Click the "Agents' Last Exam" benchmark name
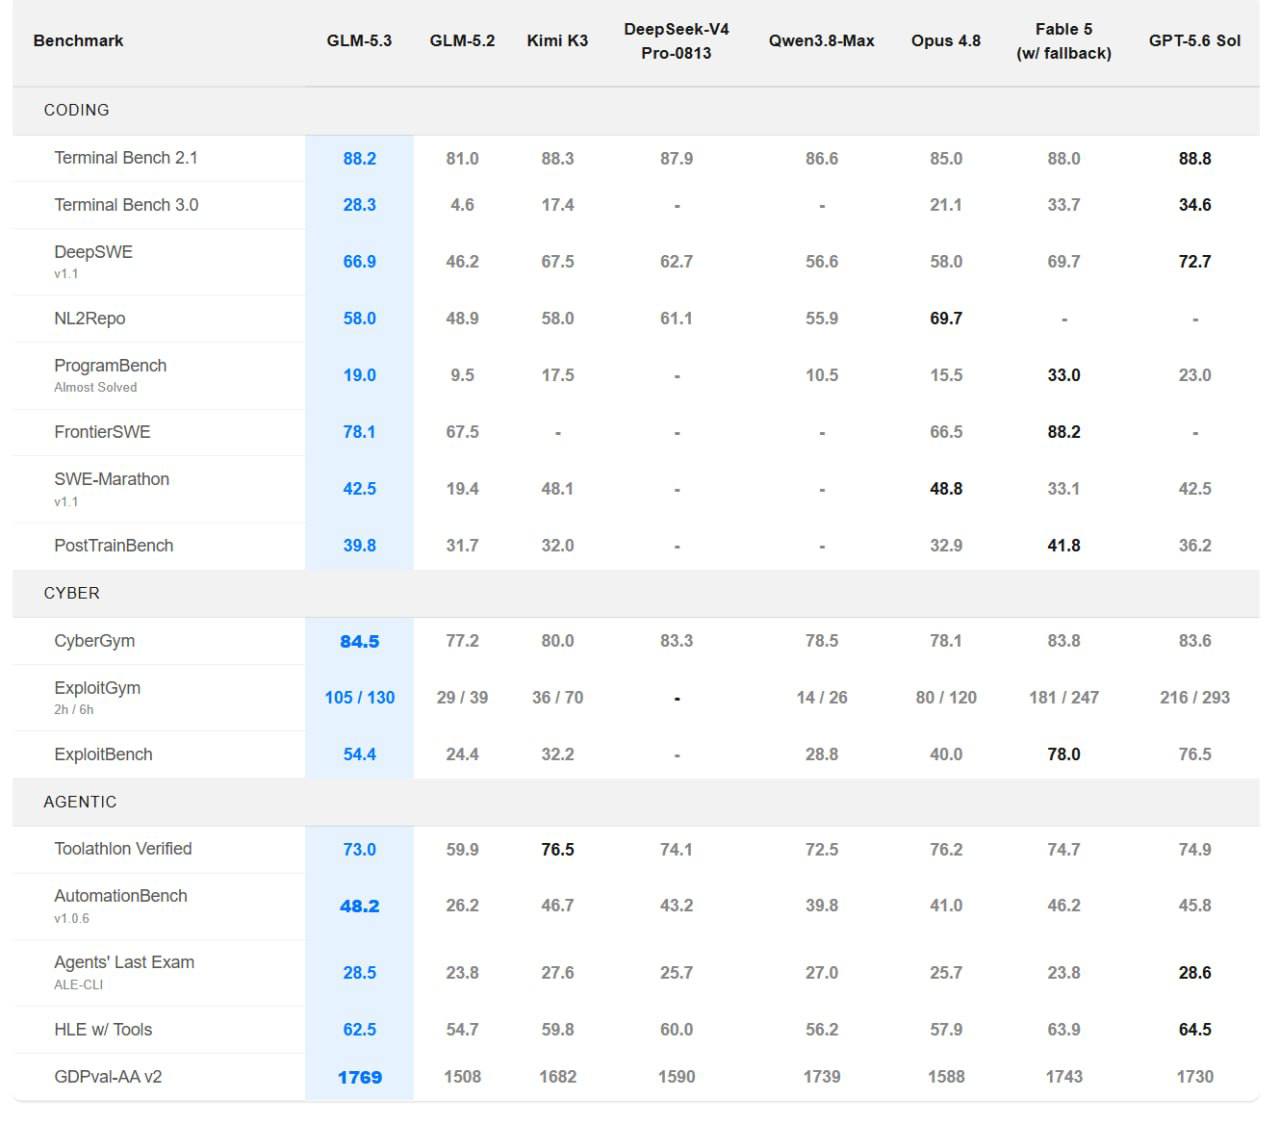Image resolution: width=1280 pixels, height=1124 pixels. pos(124,963)
